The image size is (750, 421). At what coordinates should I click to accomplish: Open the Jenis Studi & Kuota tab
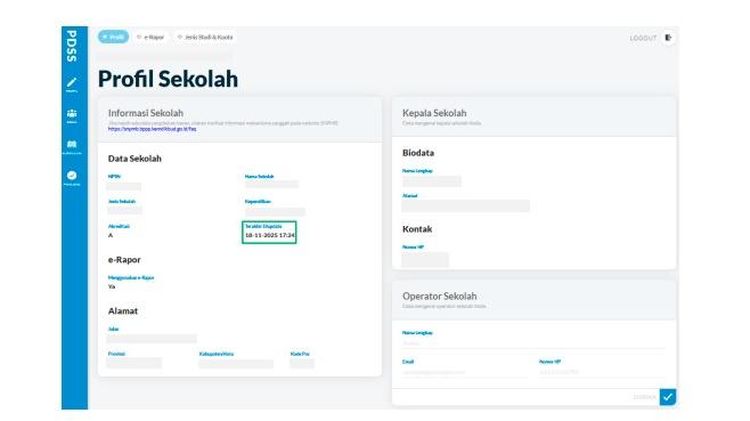click(x=205, y=37)
